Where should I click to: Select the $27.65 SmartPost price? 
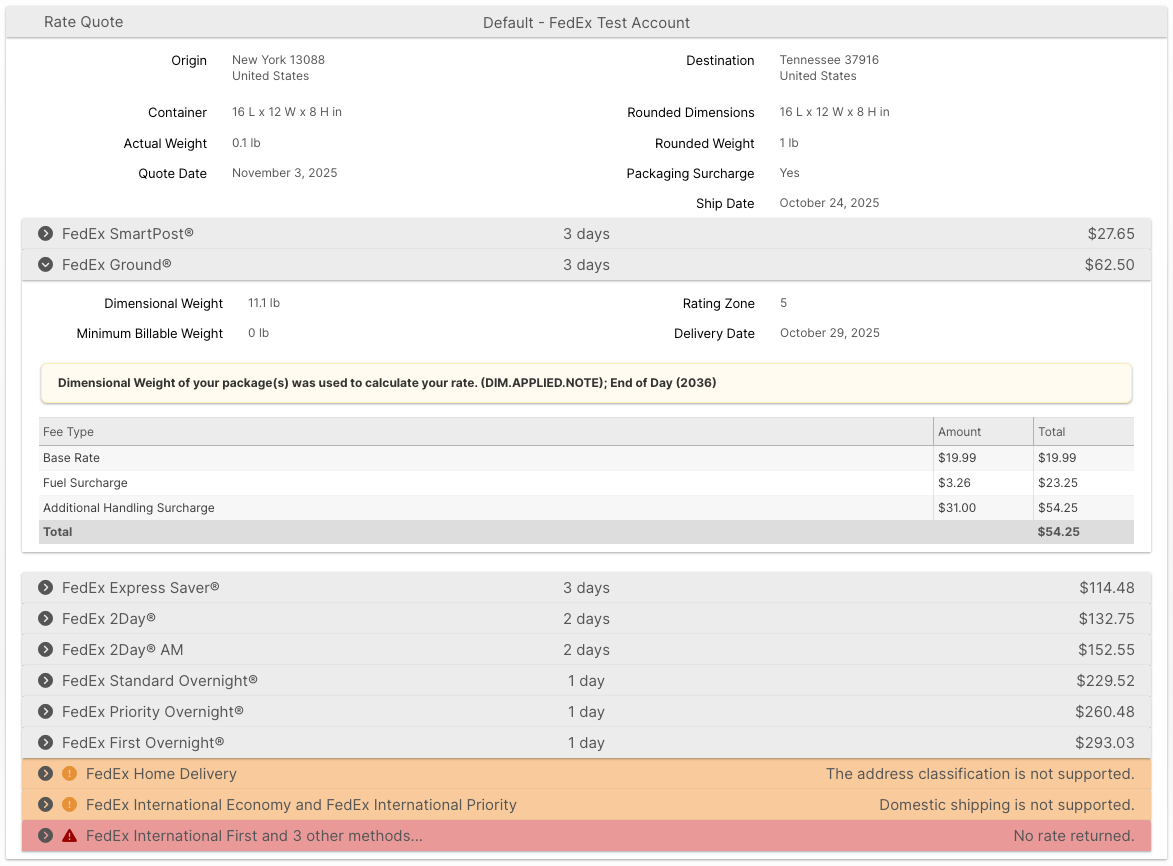tap(1110, 234)
